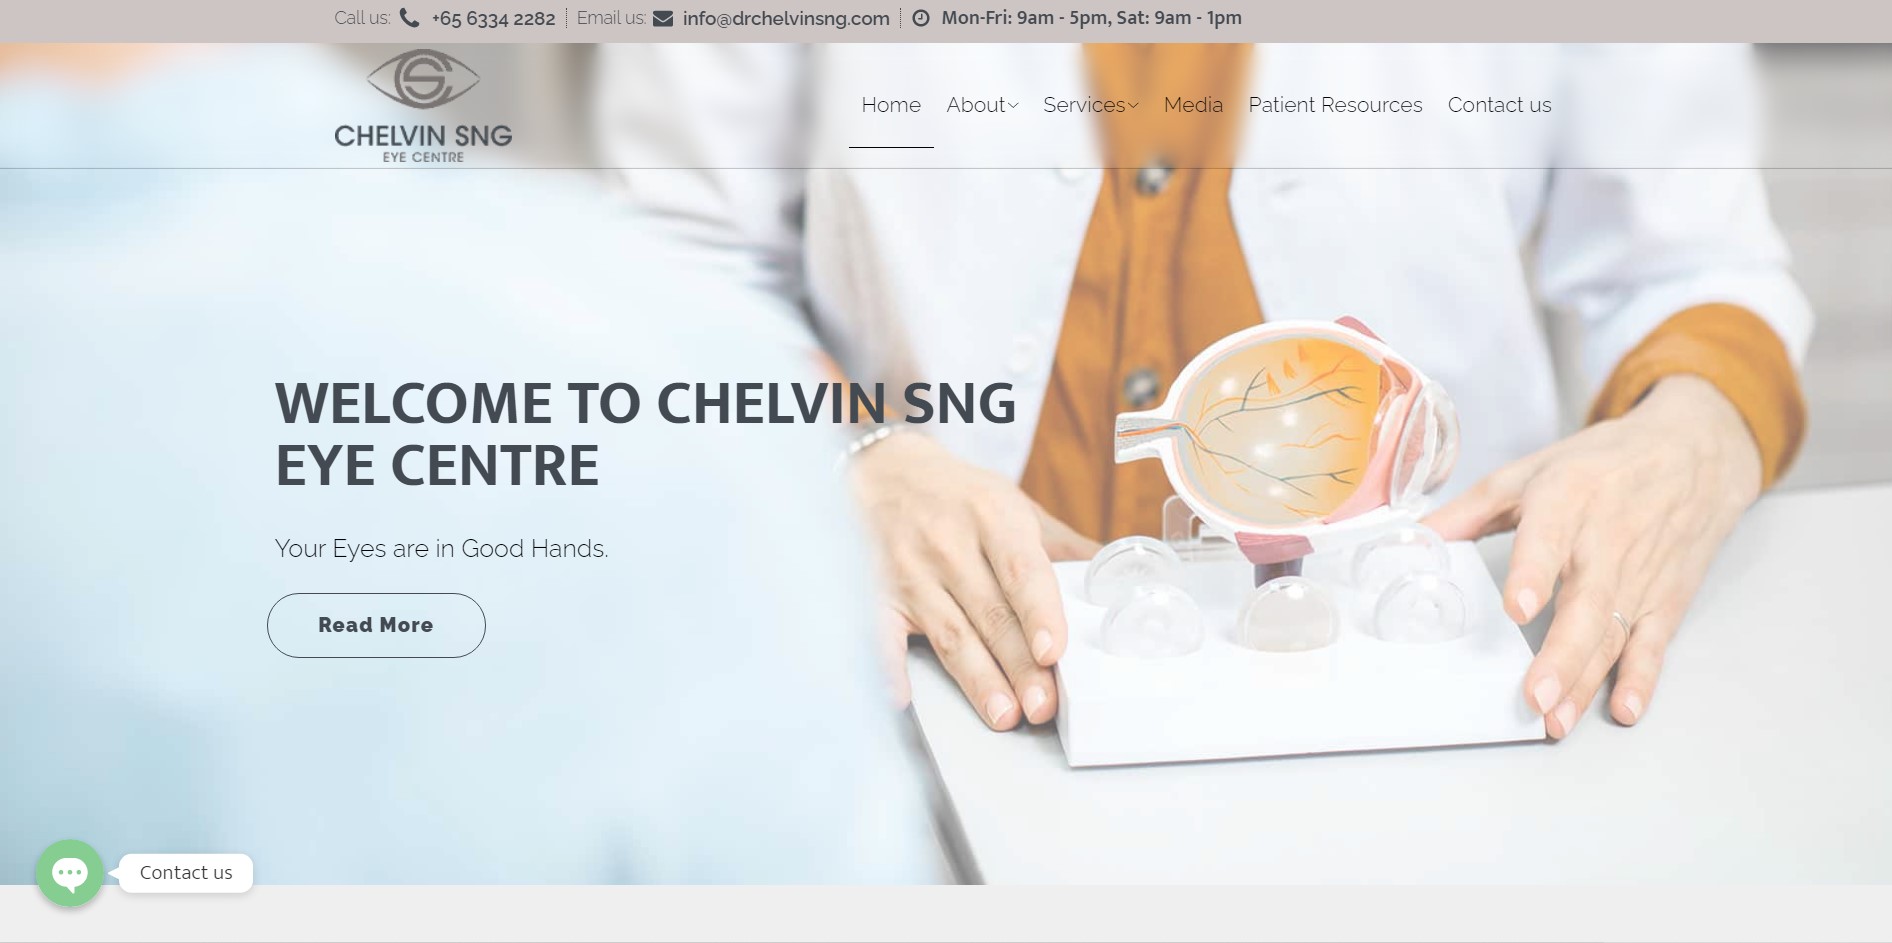The image size is (1892, 943).
Task: Expand the Services menu chevron
Action: pyautogui.click(x=1133, y=105)
